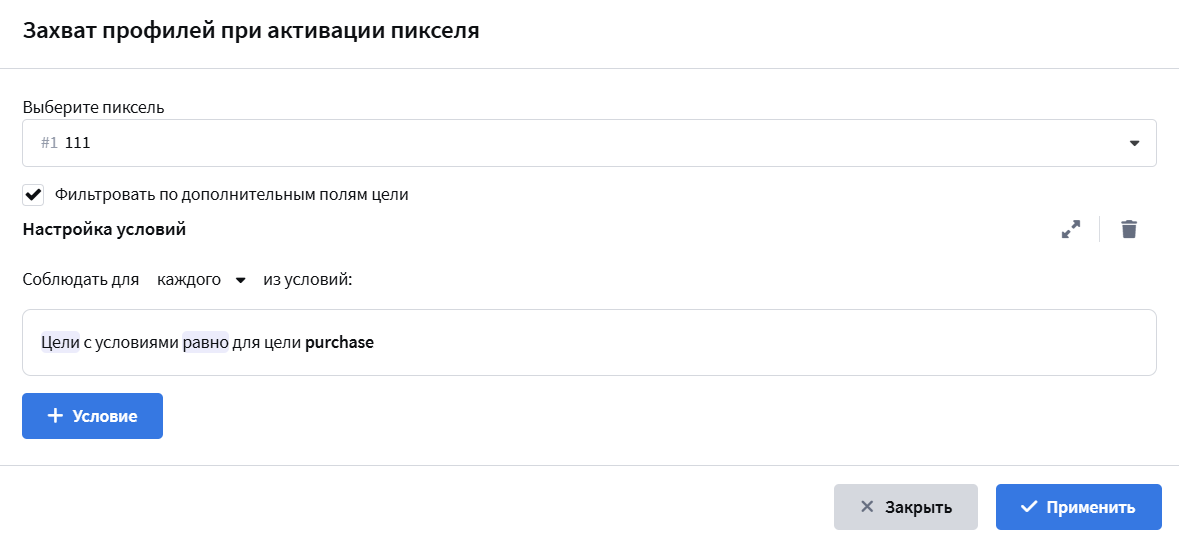The width and height of the screenshot is (1179, 541).
Task: Add a new condition with Условие button
Action: coord(92,415)
